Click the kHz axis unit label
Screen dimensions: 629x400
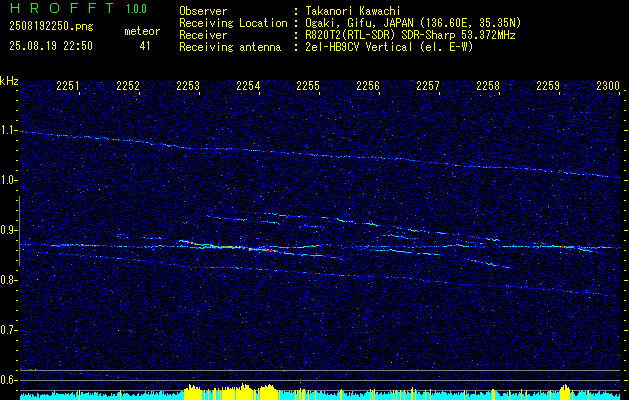point(9,81)
